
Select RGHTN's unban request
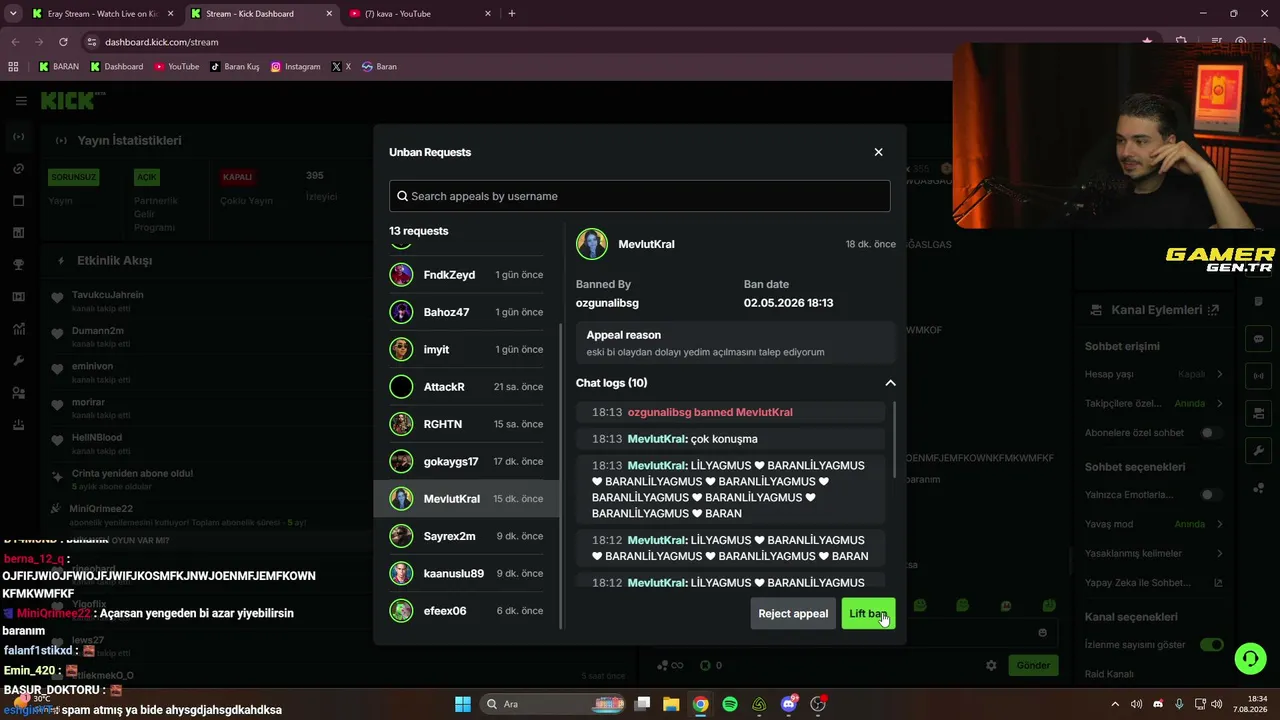[x=467, y=424]
